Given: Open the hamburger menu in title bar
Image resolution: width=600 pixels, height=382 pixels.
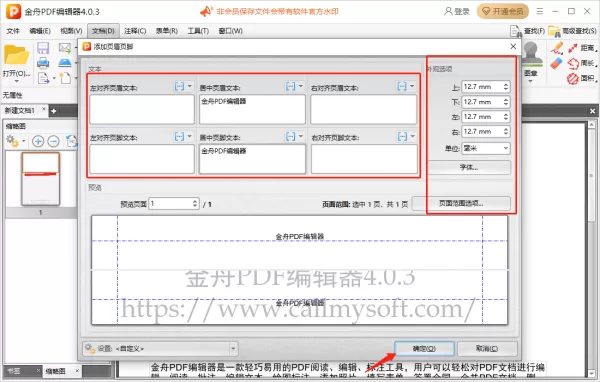Looking at the screenshot, I should click(540, 11).
